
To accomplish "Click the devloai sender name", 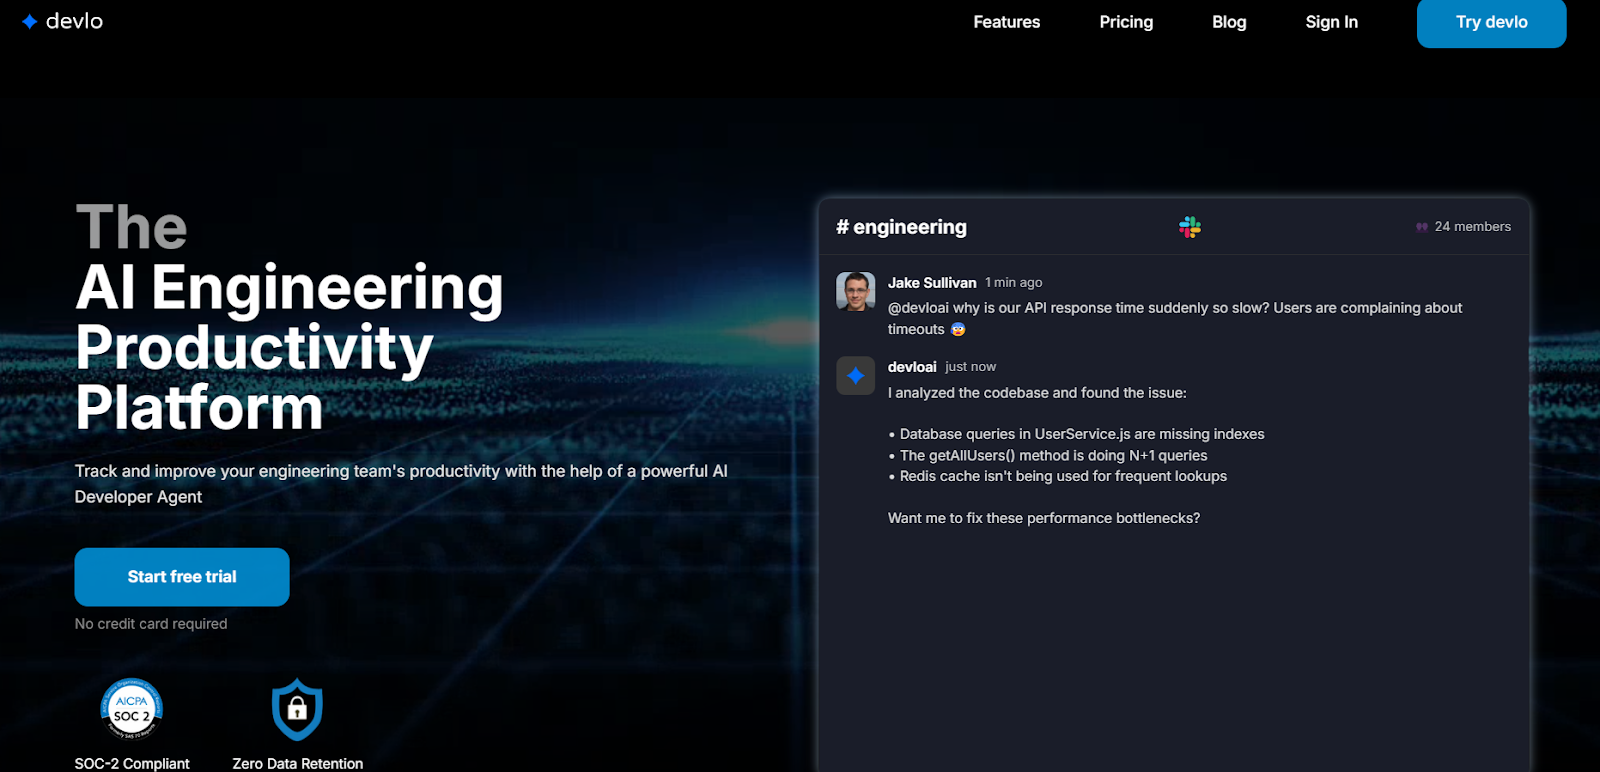I will coord(912,367).
